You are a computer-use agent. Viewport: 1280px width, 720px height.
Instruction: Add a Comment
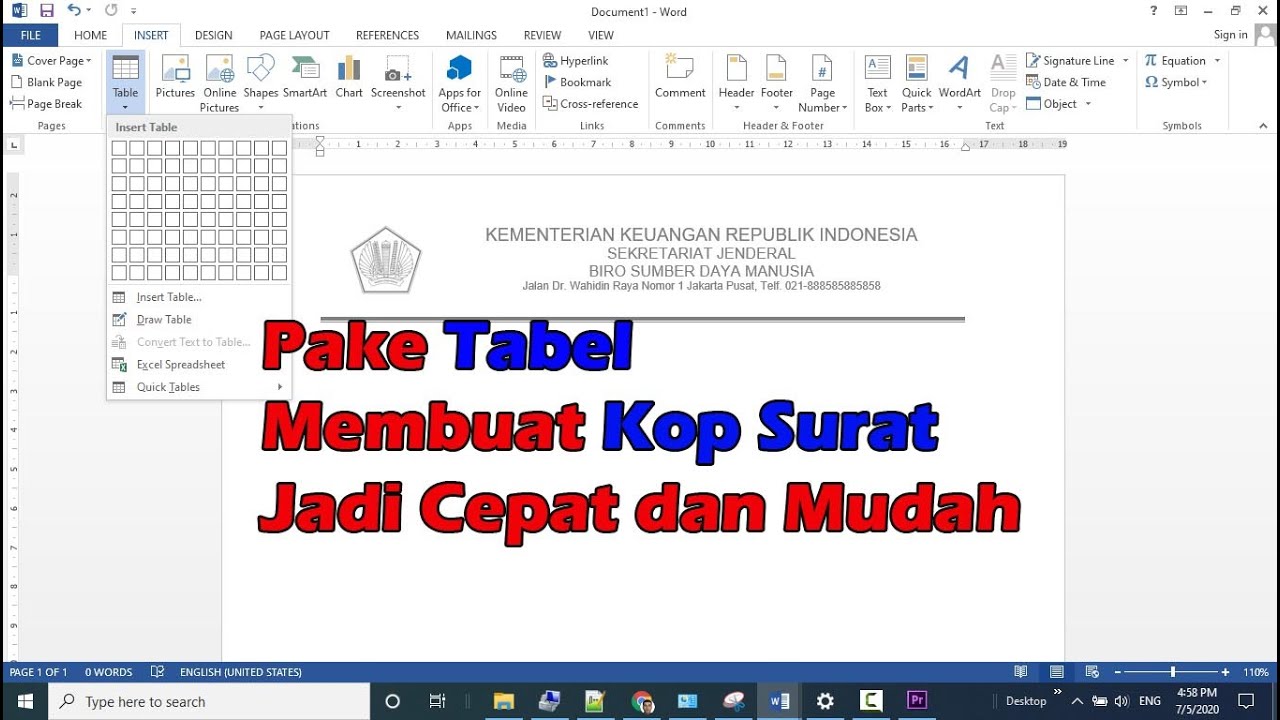click(680, 78)
